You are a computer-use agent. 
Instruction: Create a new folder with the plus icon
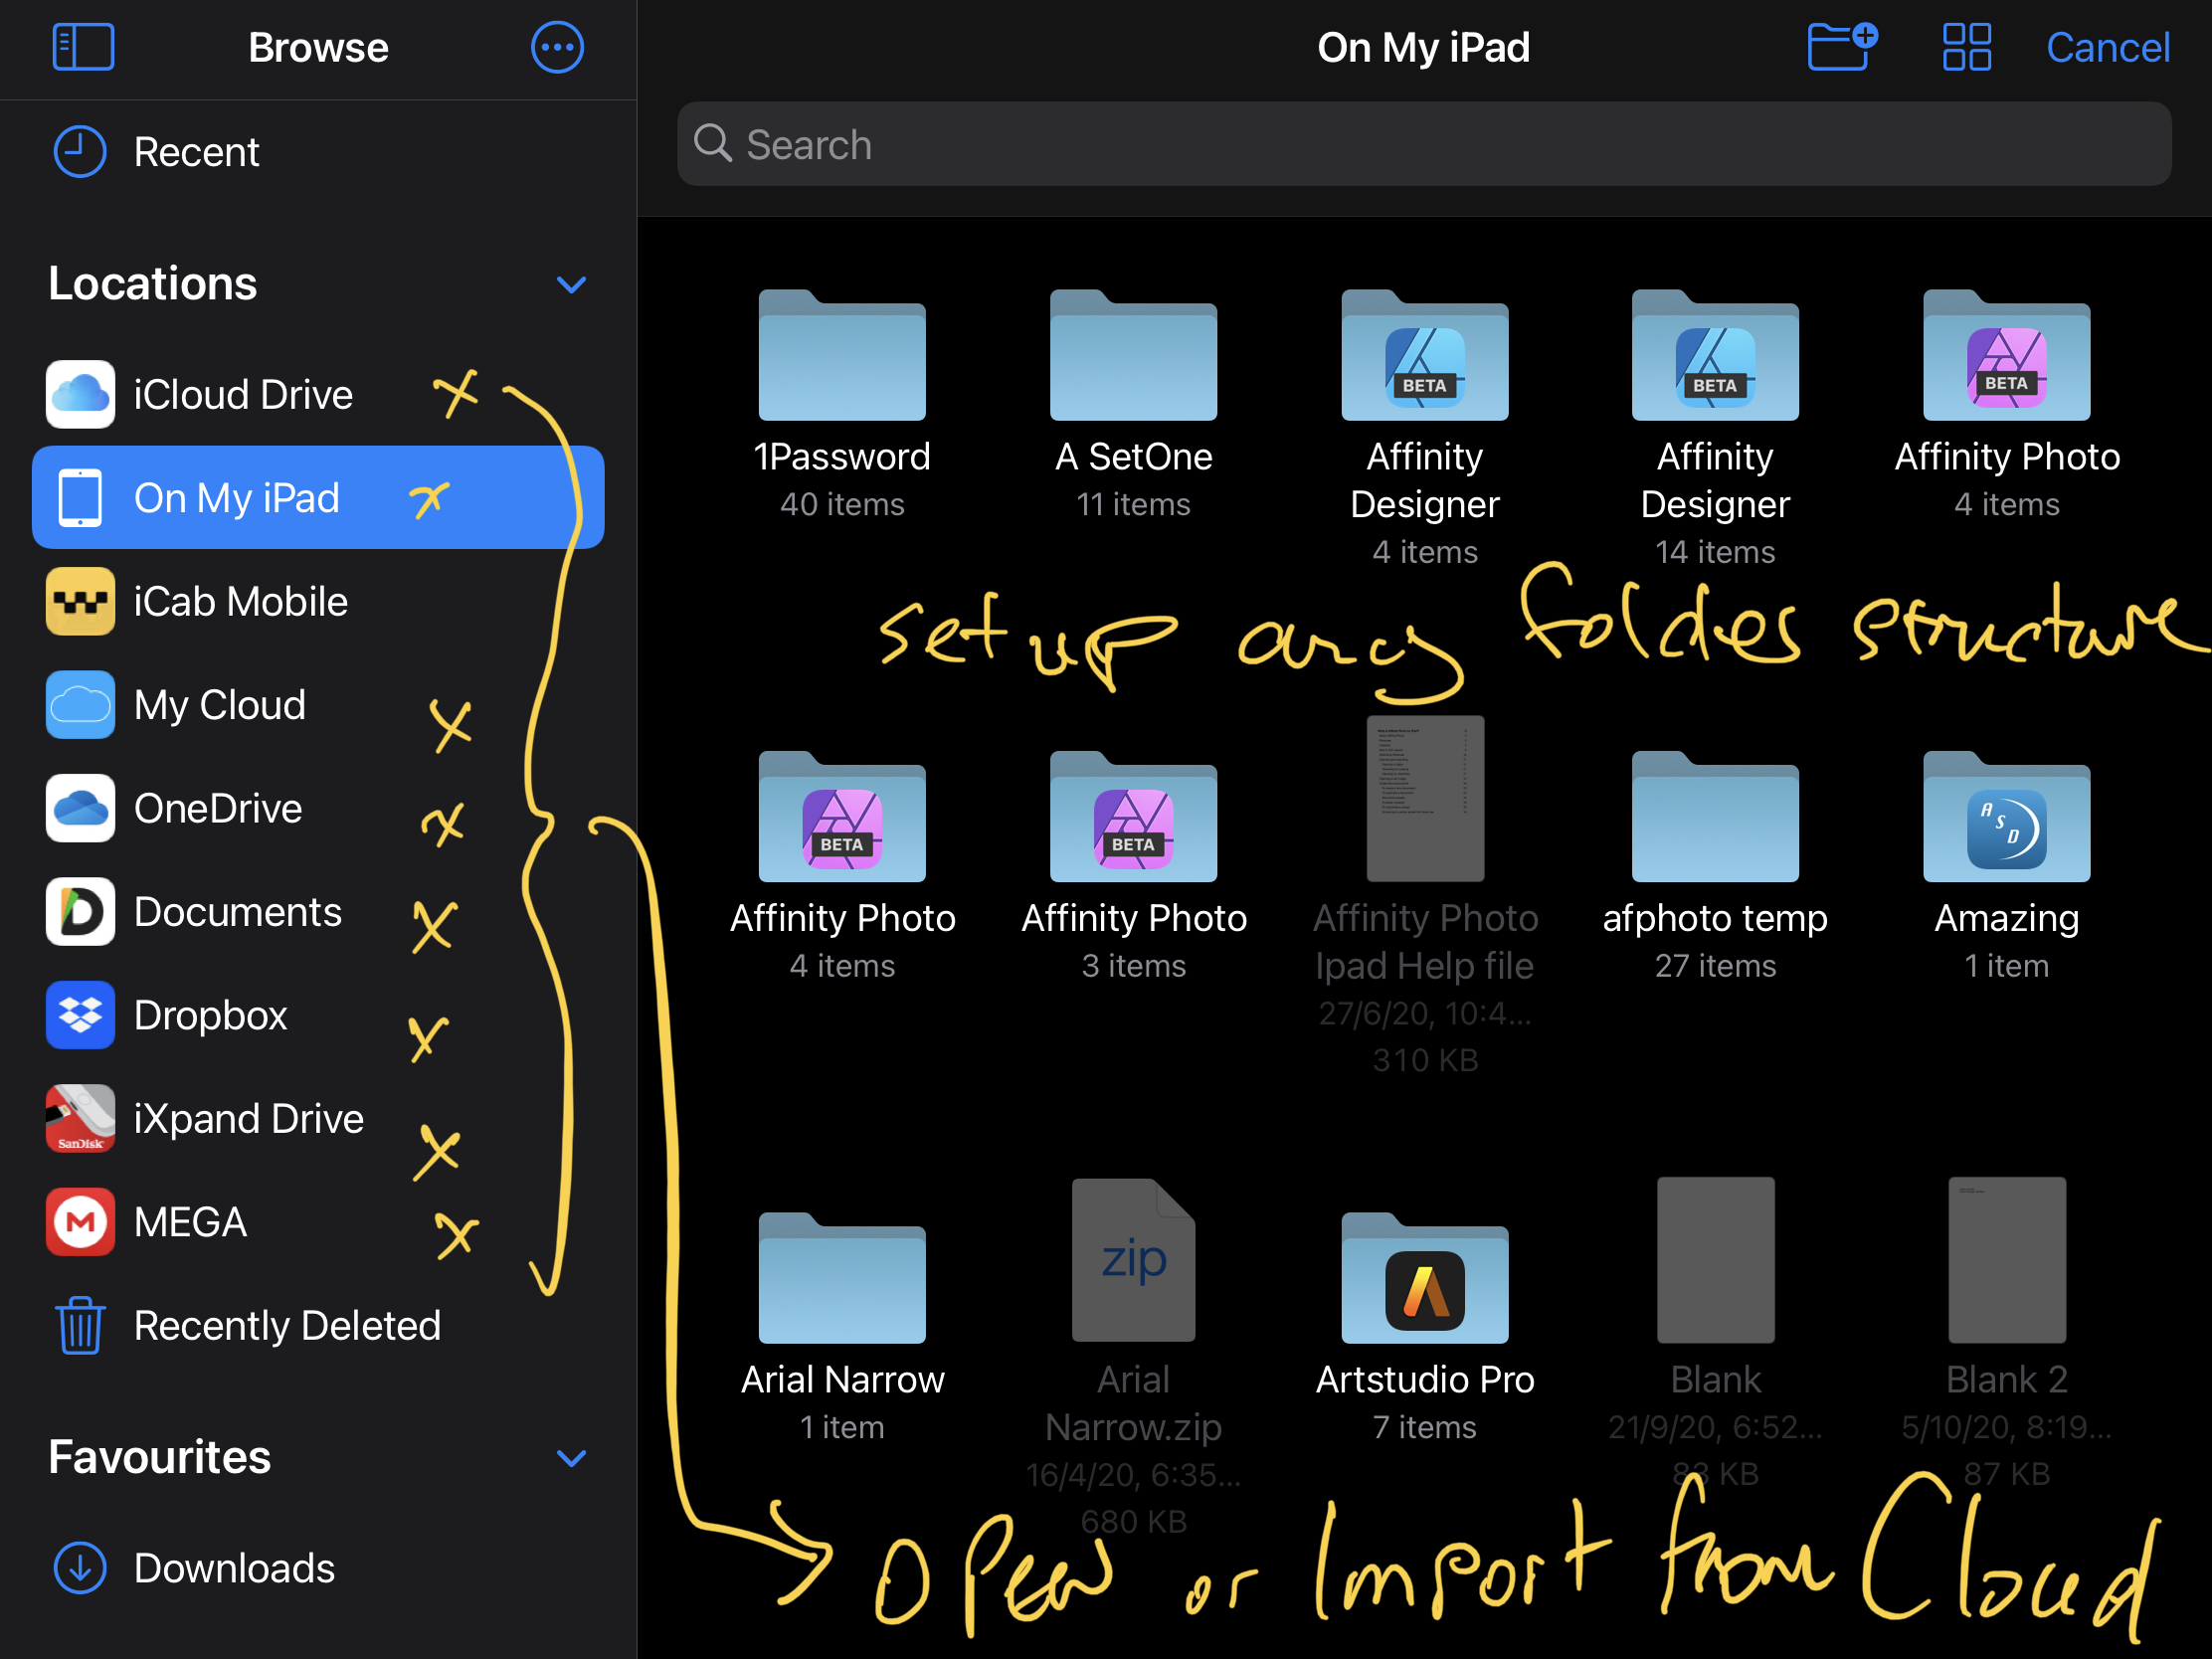pyautogui.click(x=1842, y=47)
